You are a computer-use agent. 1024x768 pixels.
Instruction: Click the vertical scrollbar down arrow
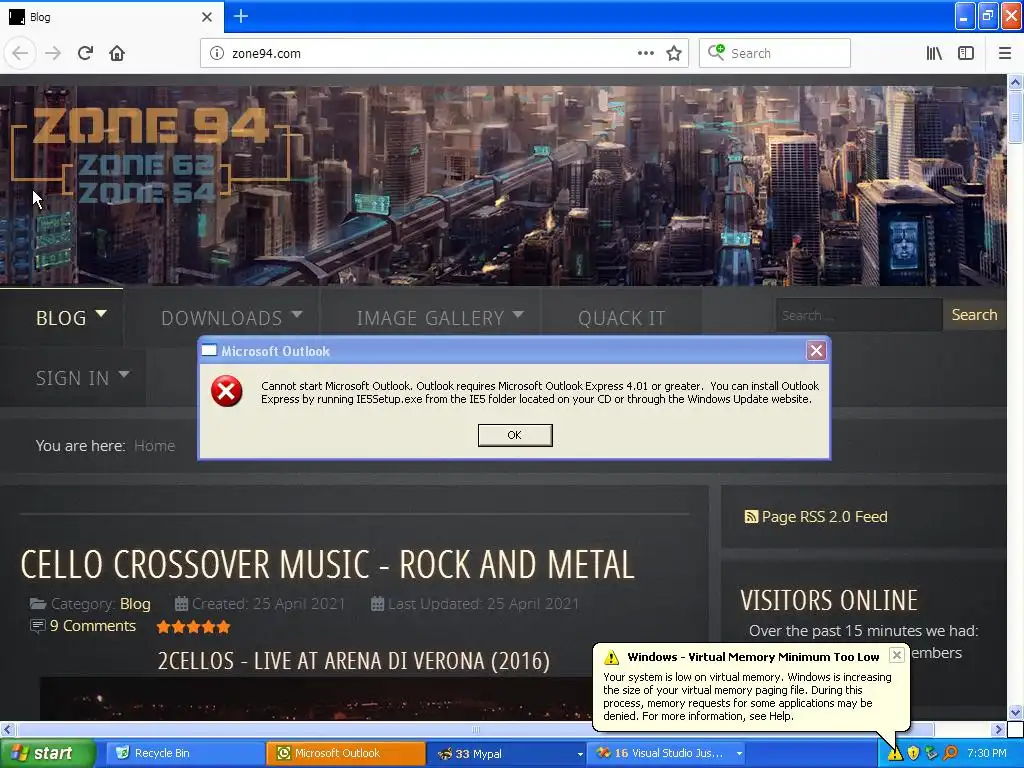[1015, 712]
